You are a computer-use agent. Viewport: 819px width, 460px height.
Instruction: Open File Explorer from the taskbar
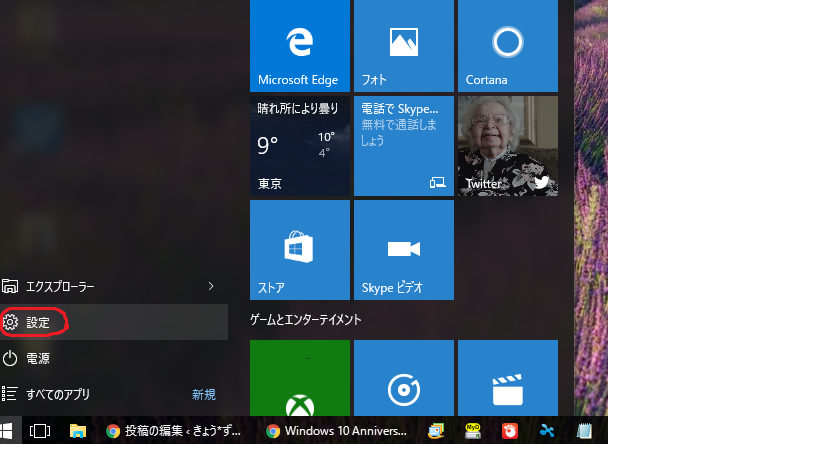click(78, 431)
